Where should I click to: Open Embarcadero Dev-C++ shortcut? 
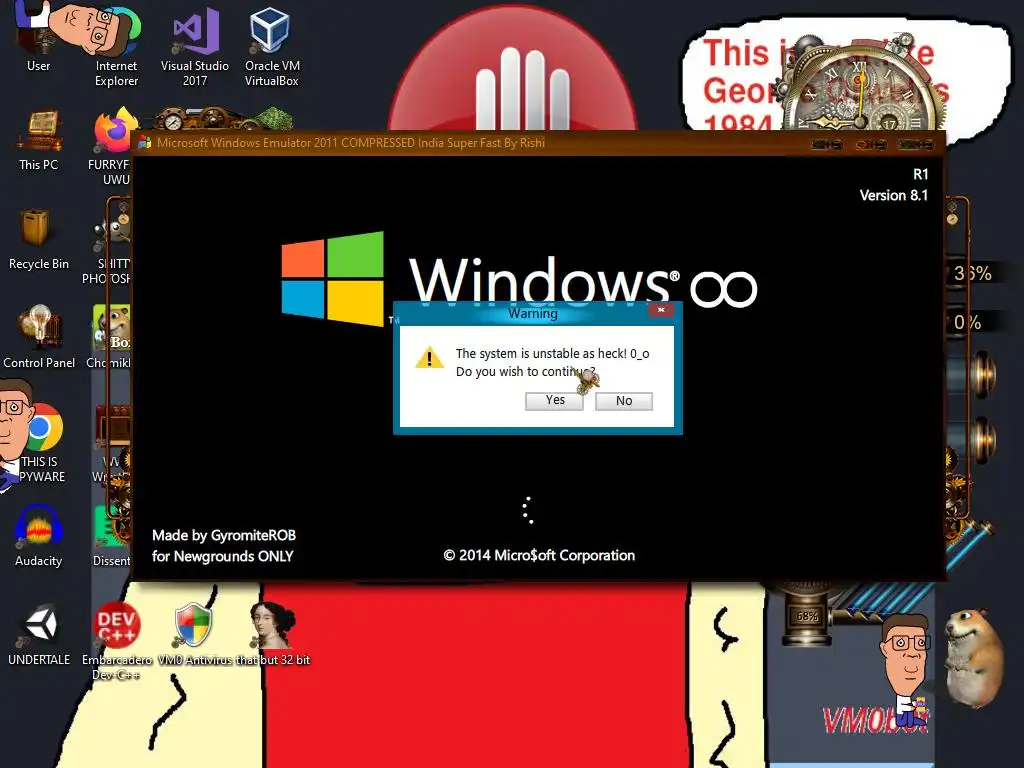pos(116,640)
